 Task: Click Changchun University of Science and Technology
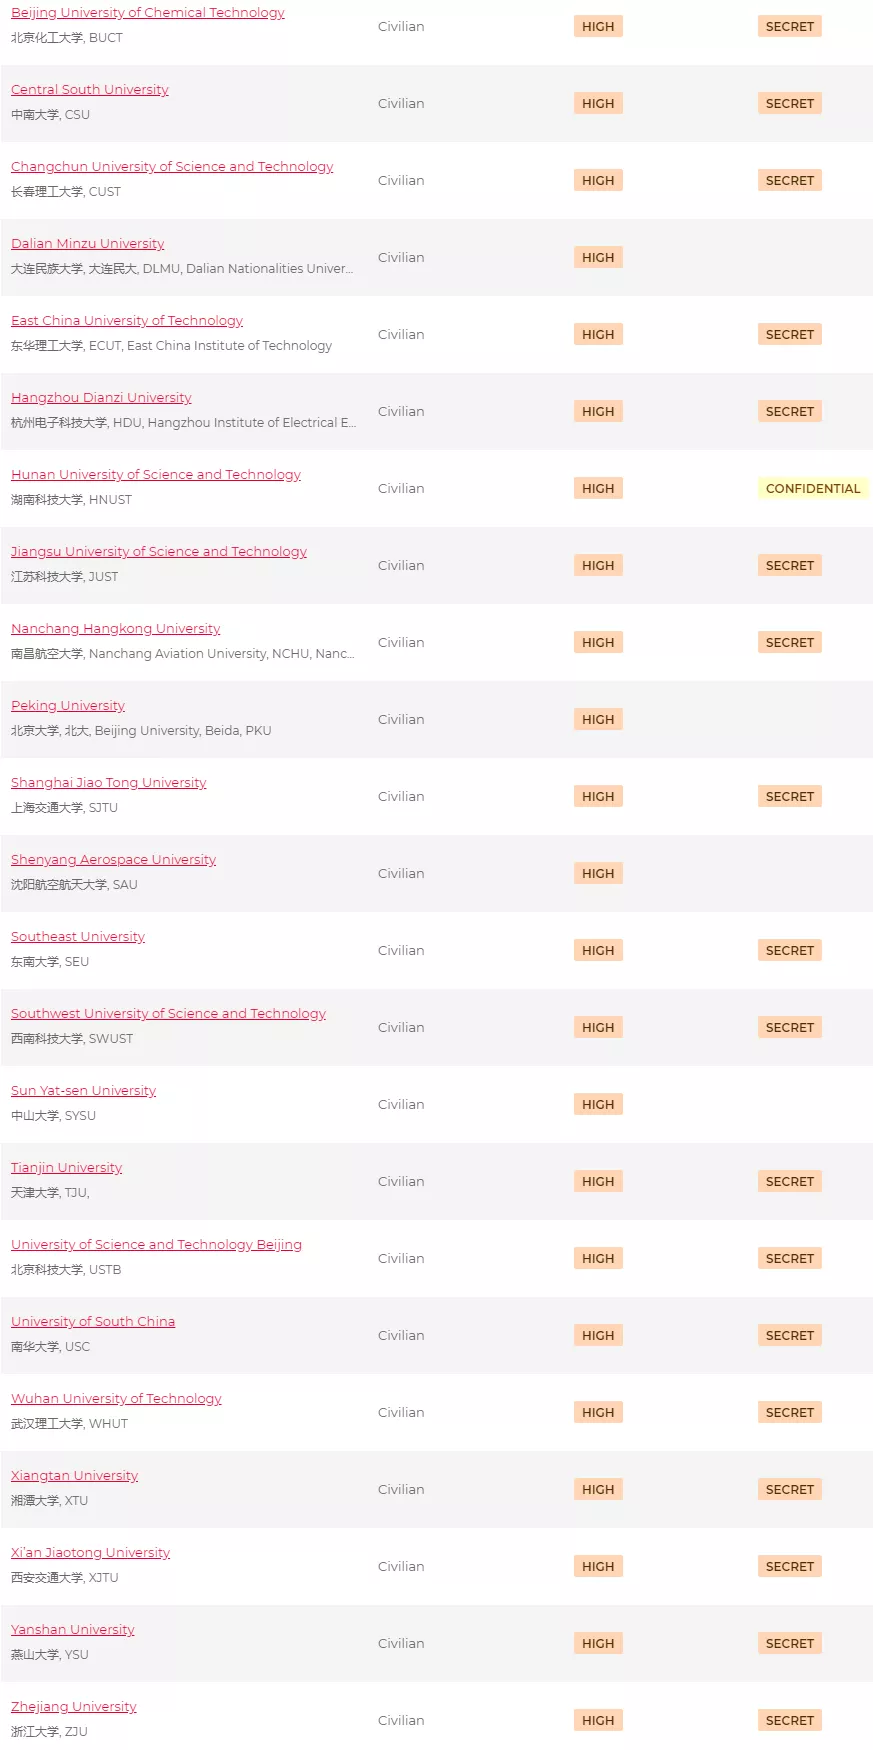tap(172, 167)
